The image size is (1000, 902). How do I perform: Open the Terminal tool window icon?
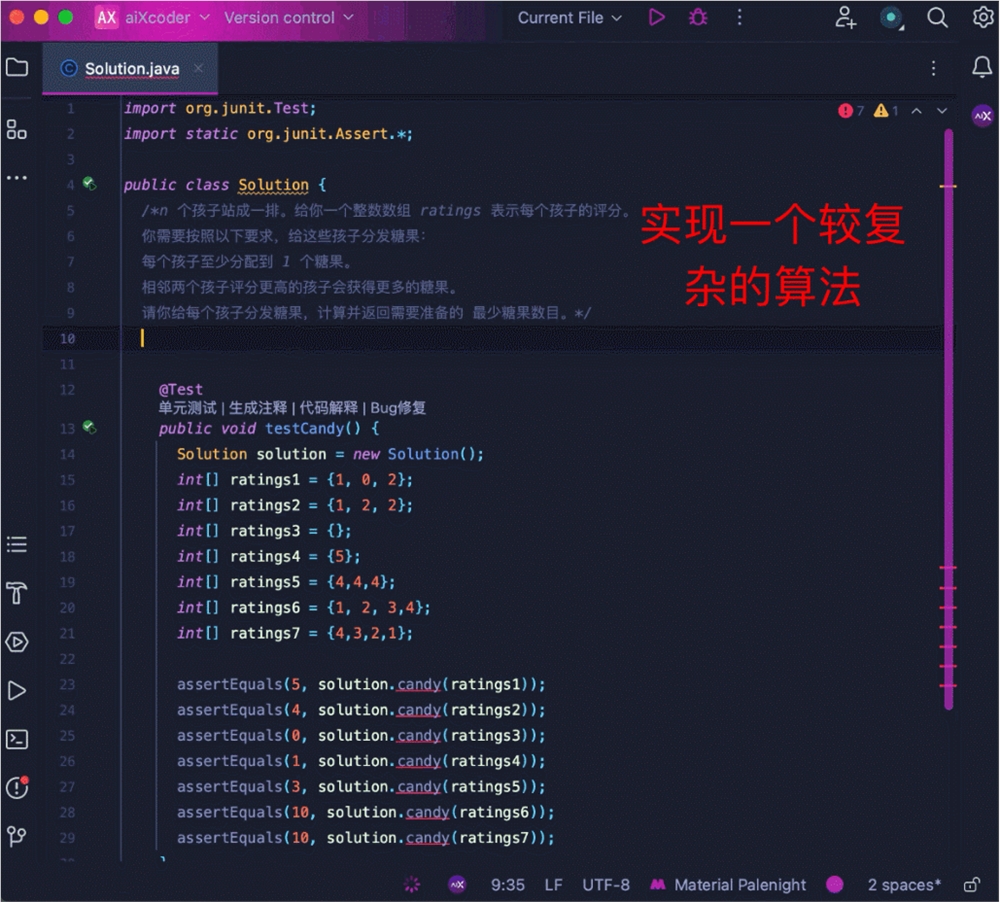coord(17,739)
